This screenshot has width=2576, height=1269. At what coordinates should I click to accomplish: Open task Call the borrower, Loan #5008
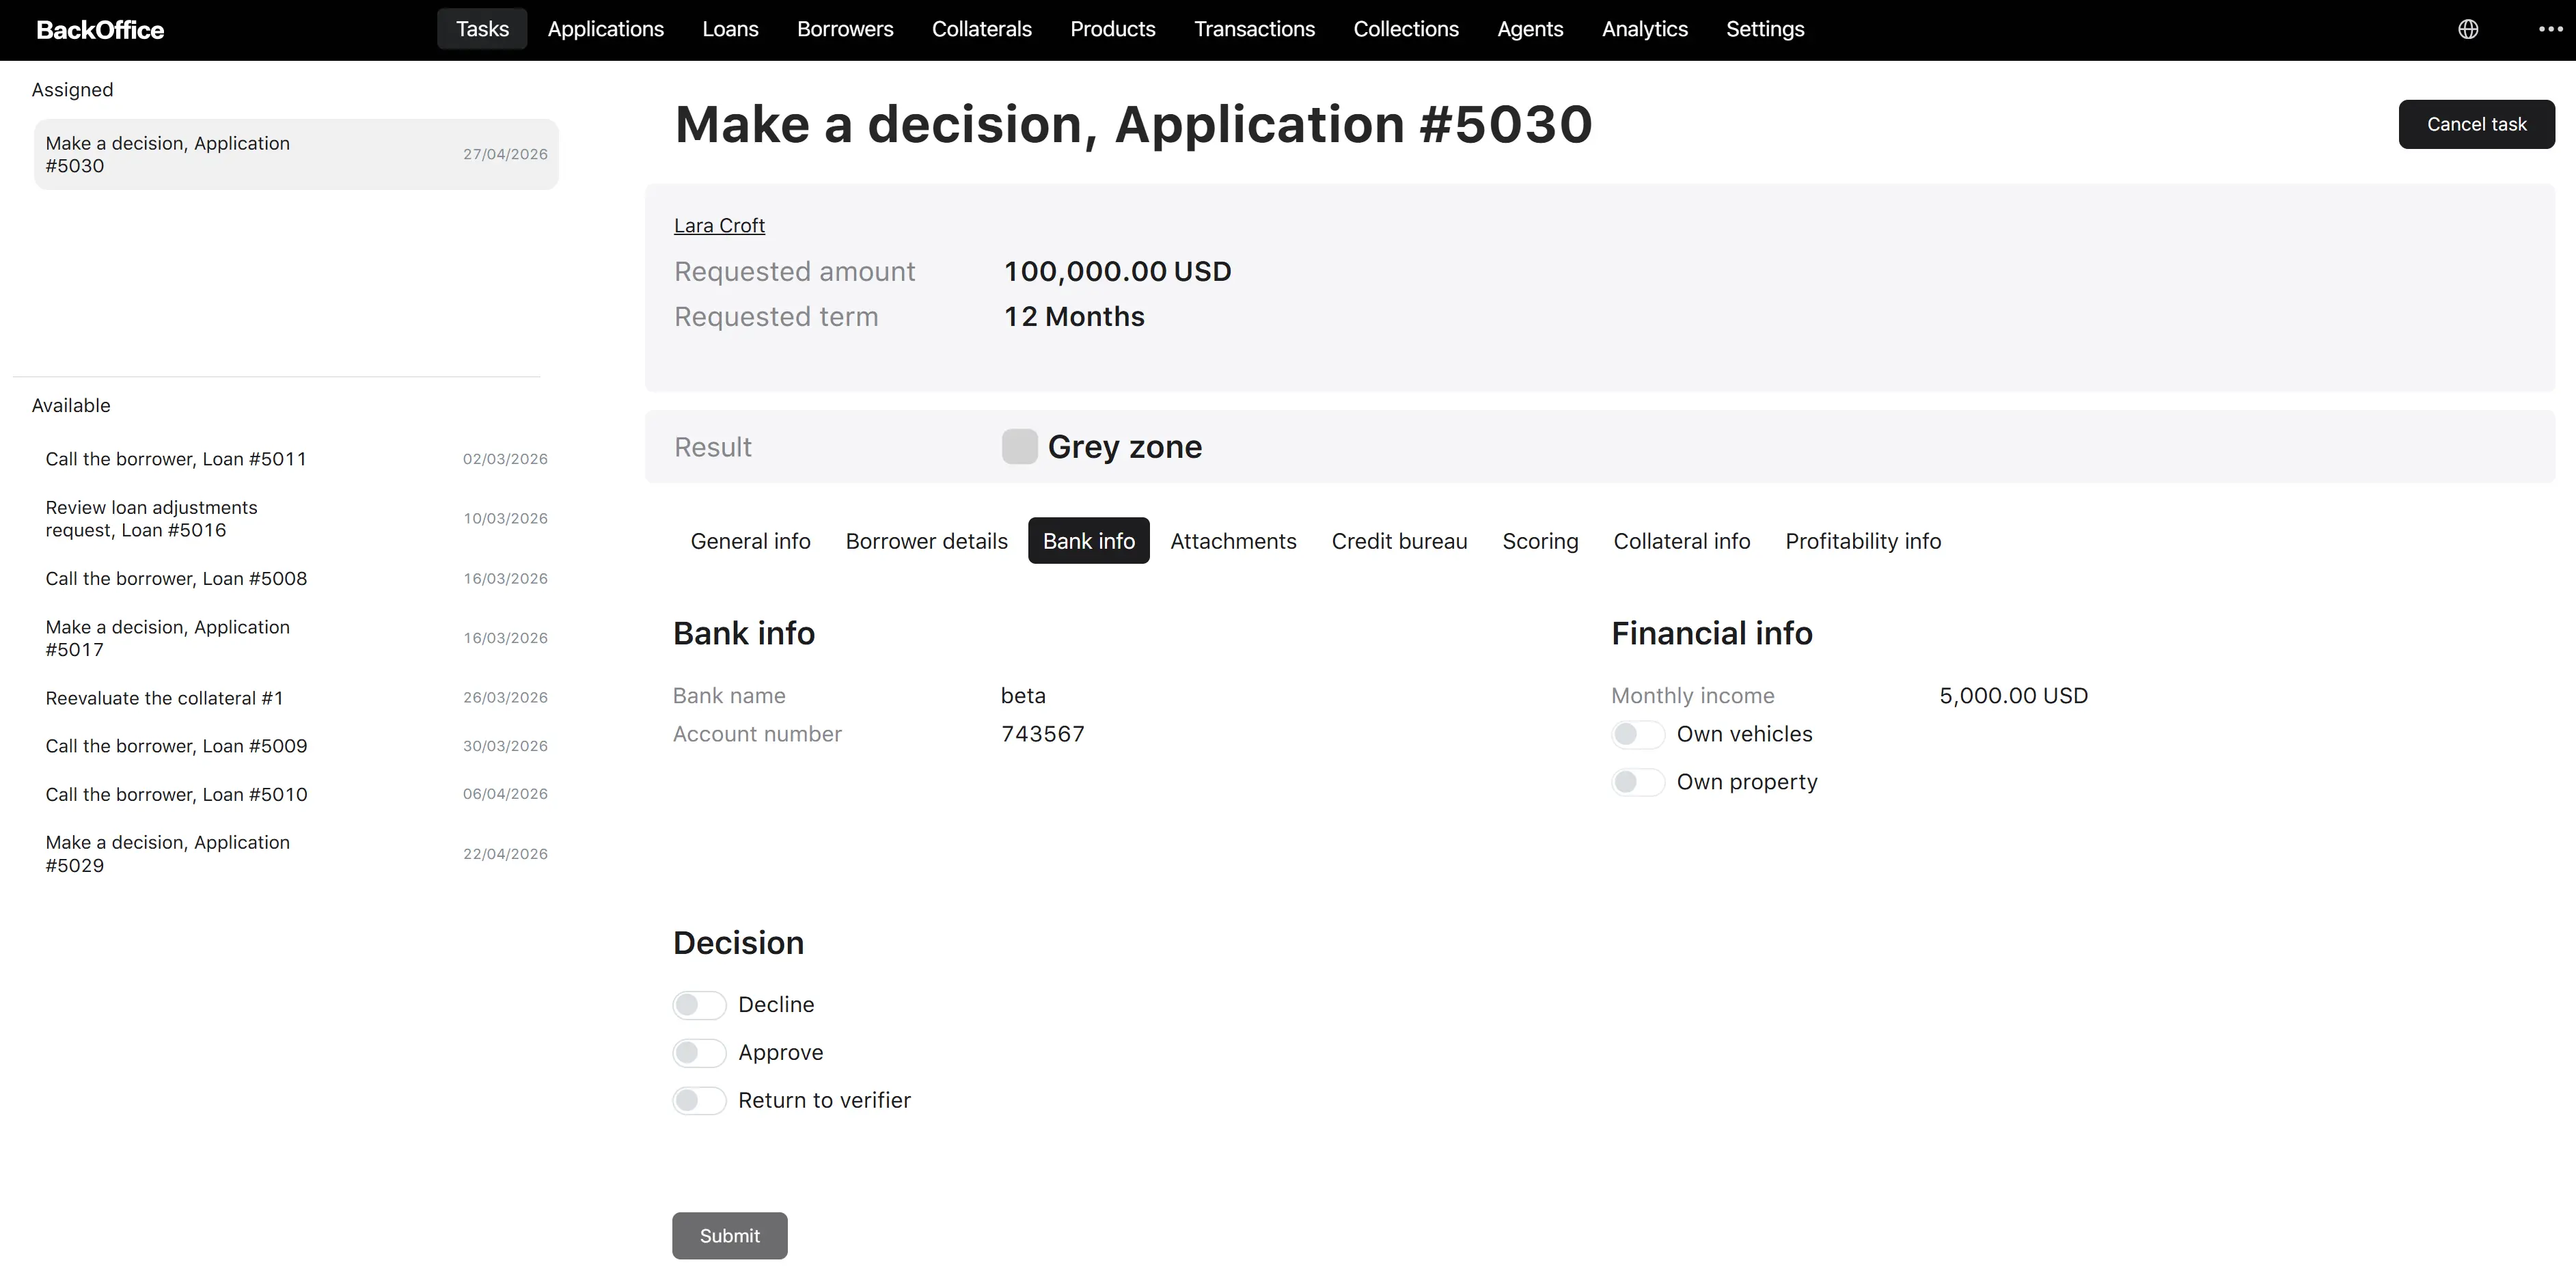pyautogui.click(x=296, y=578)
